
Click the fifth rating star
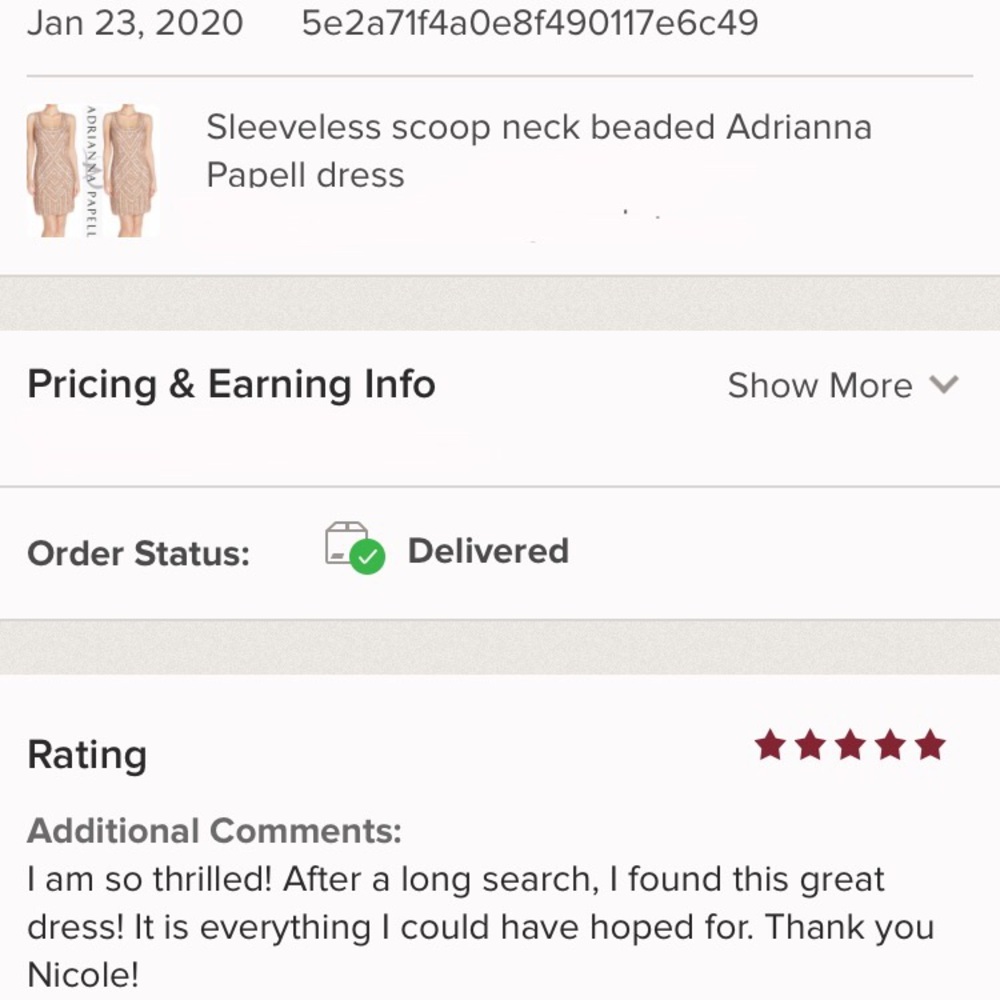coord(930,745)
